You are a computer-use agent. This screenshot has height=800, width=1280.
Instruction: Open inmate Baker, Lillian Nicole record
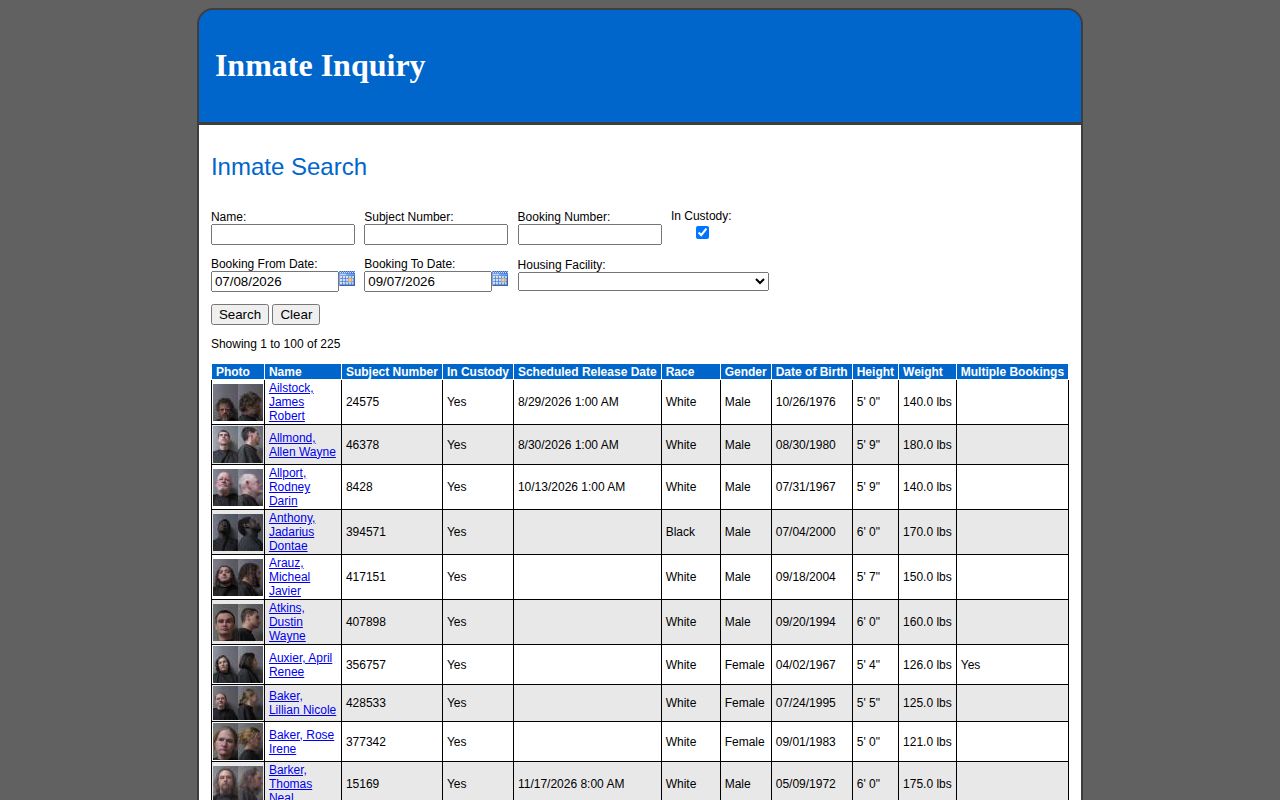(x=302, y=703)
